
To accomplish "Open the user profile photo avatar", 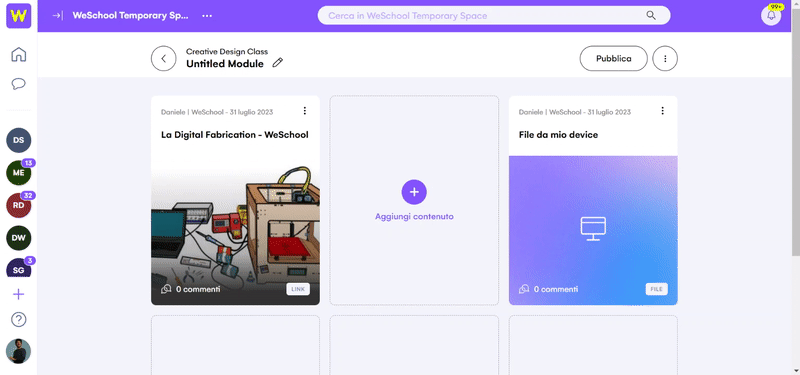I will (x=18, y=351).
